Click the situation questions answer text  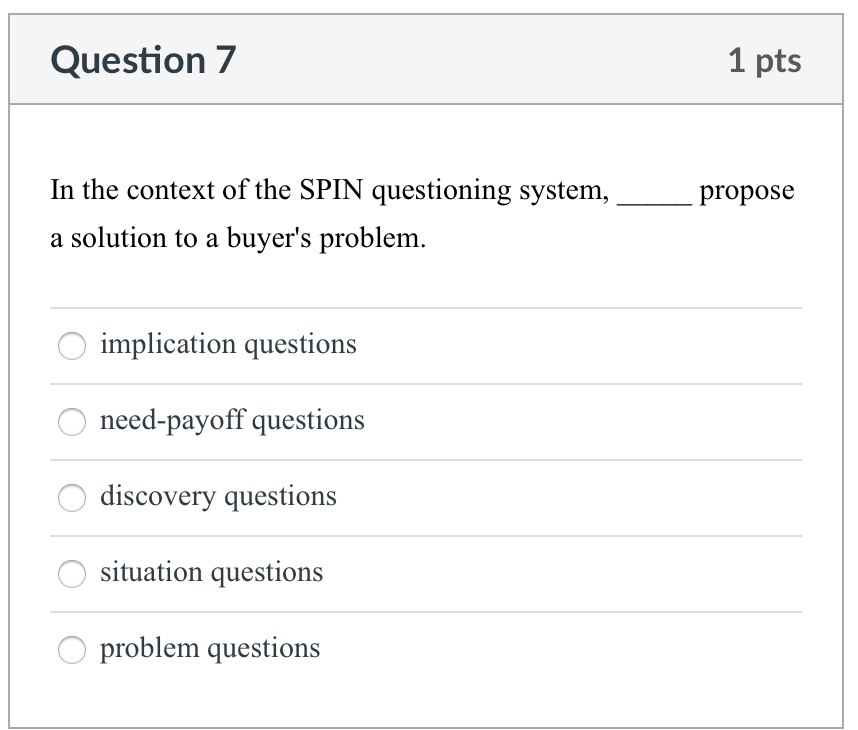(211, 572)
